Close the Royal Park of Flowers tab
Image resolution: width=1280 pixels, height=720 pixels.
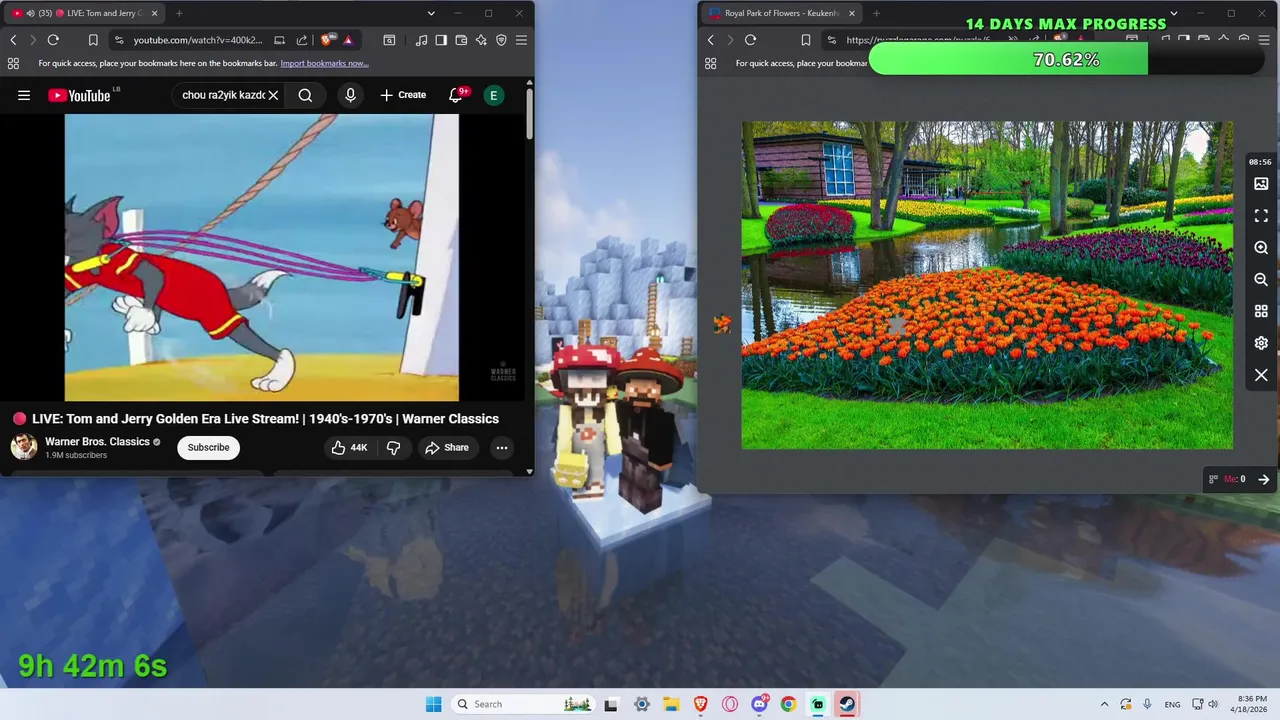pyautogui.click(x=852, y=13)
